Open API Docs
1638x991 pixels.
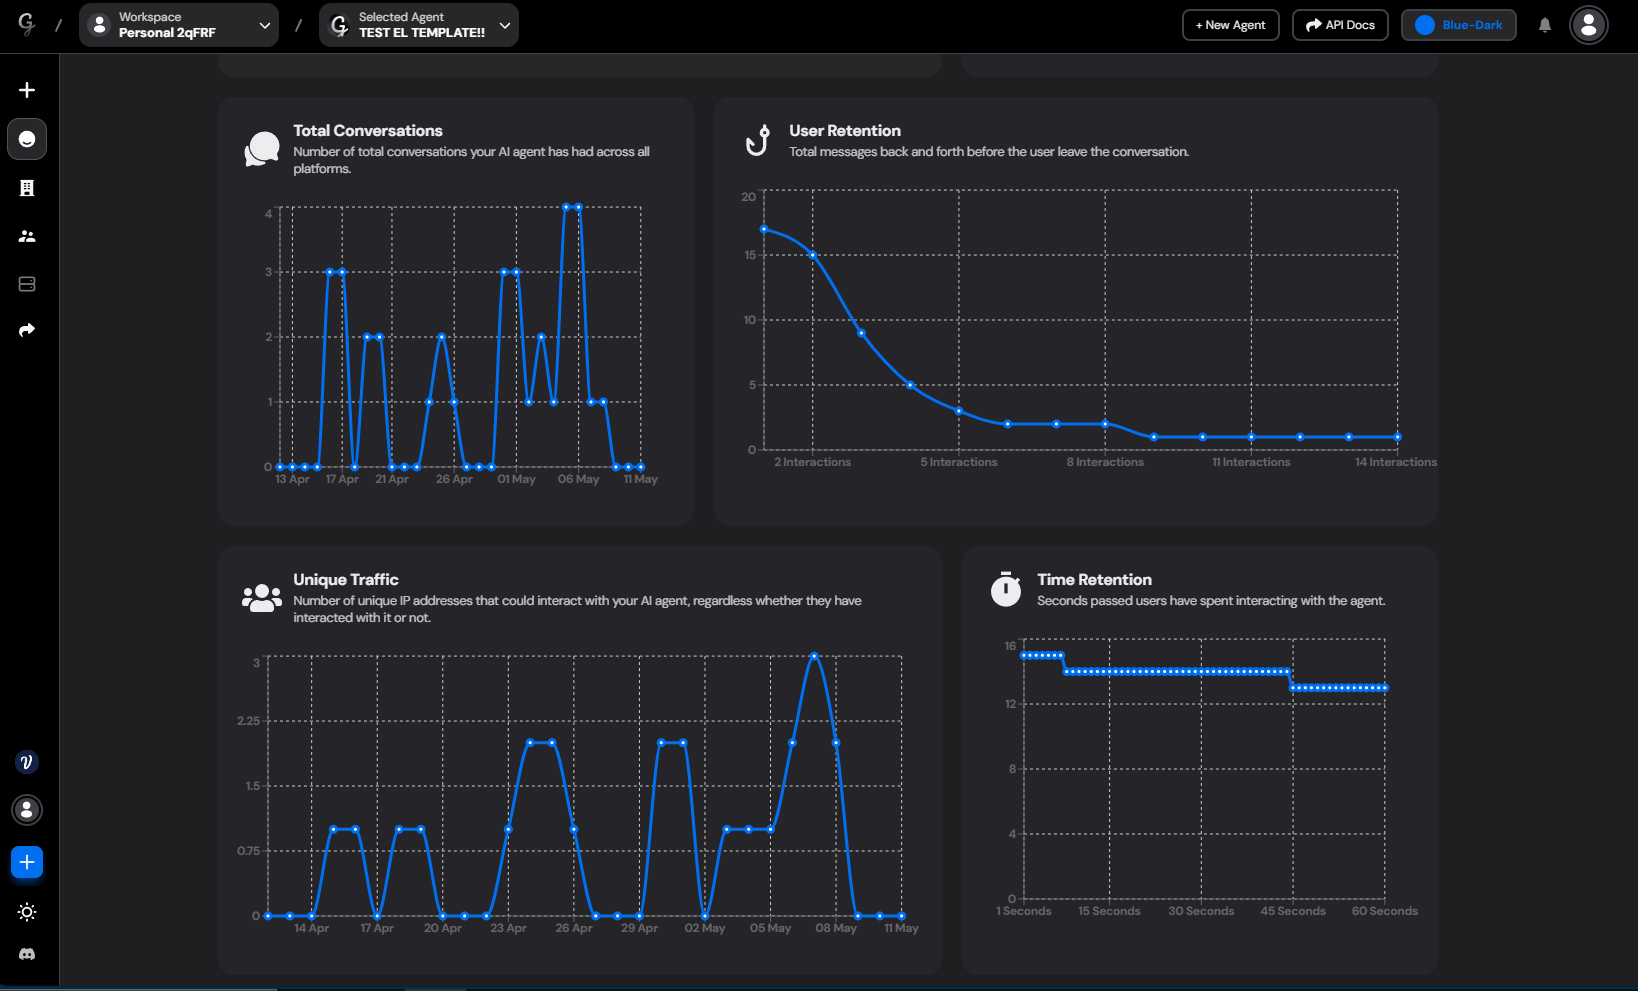click(x=1340, y=25)
